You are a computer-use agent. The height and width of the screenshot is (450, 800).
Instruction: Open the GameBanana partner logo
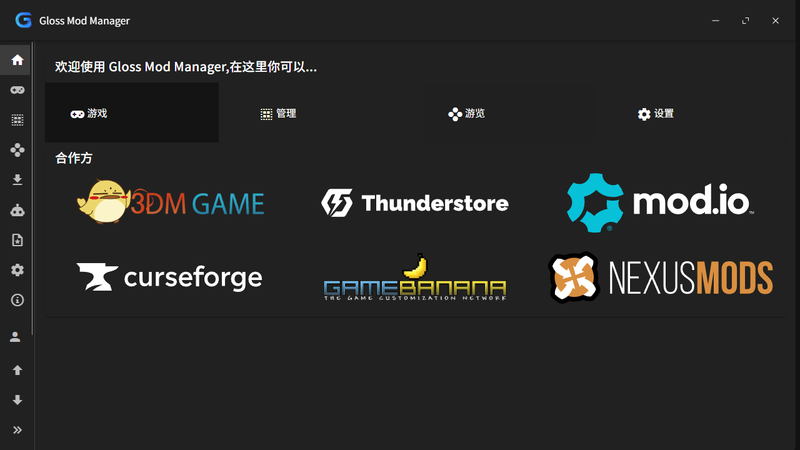[415, 277]
